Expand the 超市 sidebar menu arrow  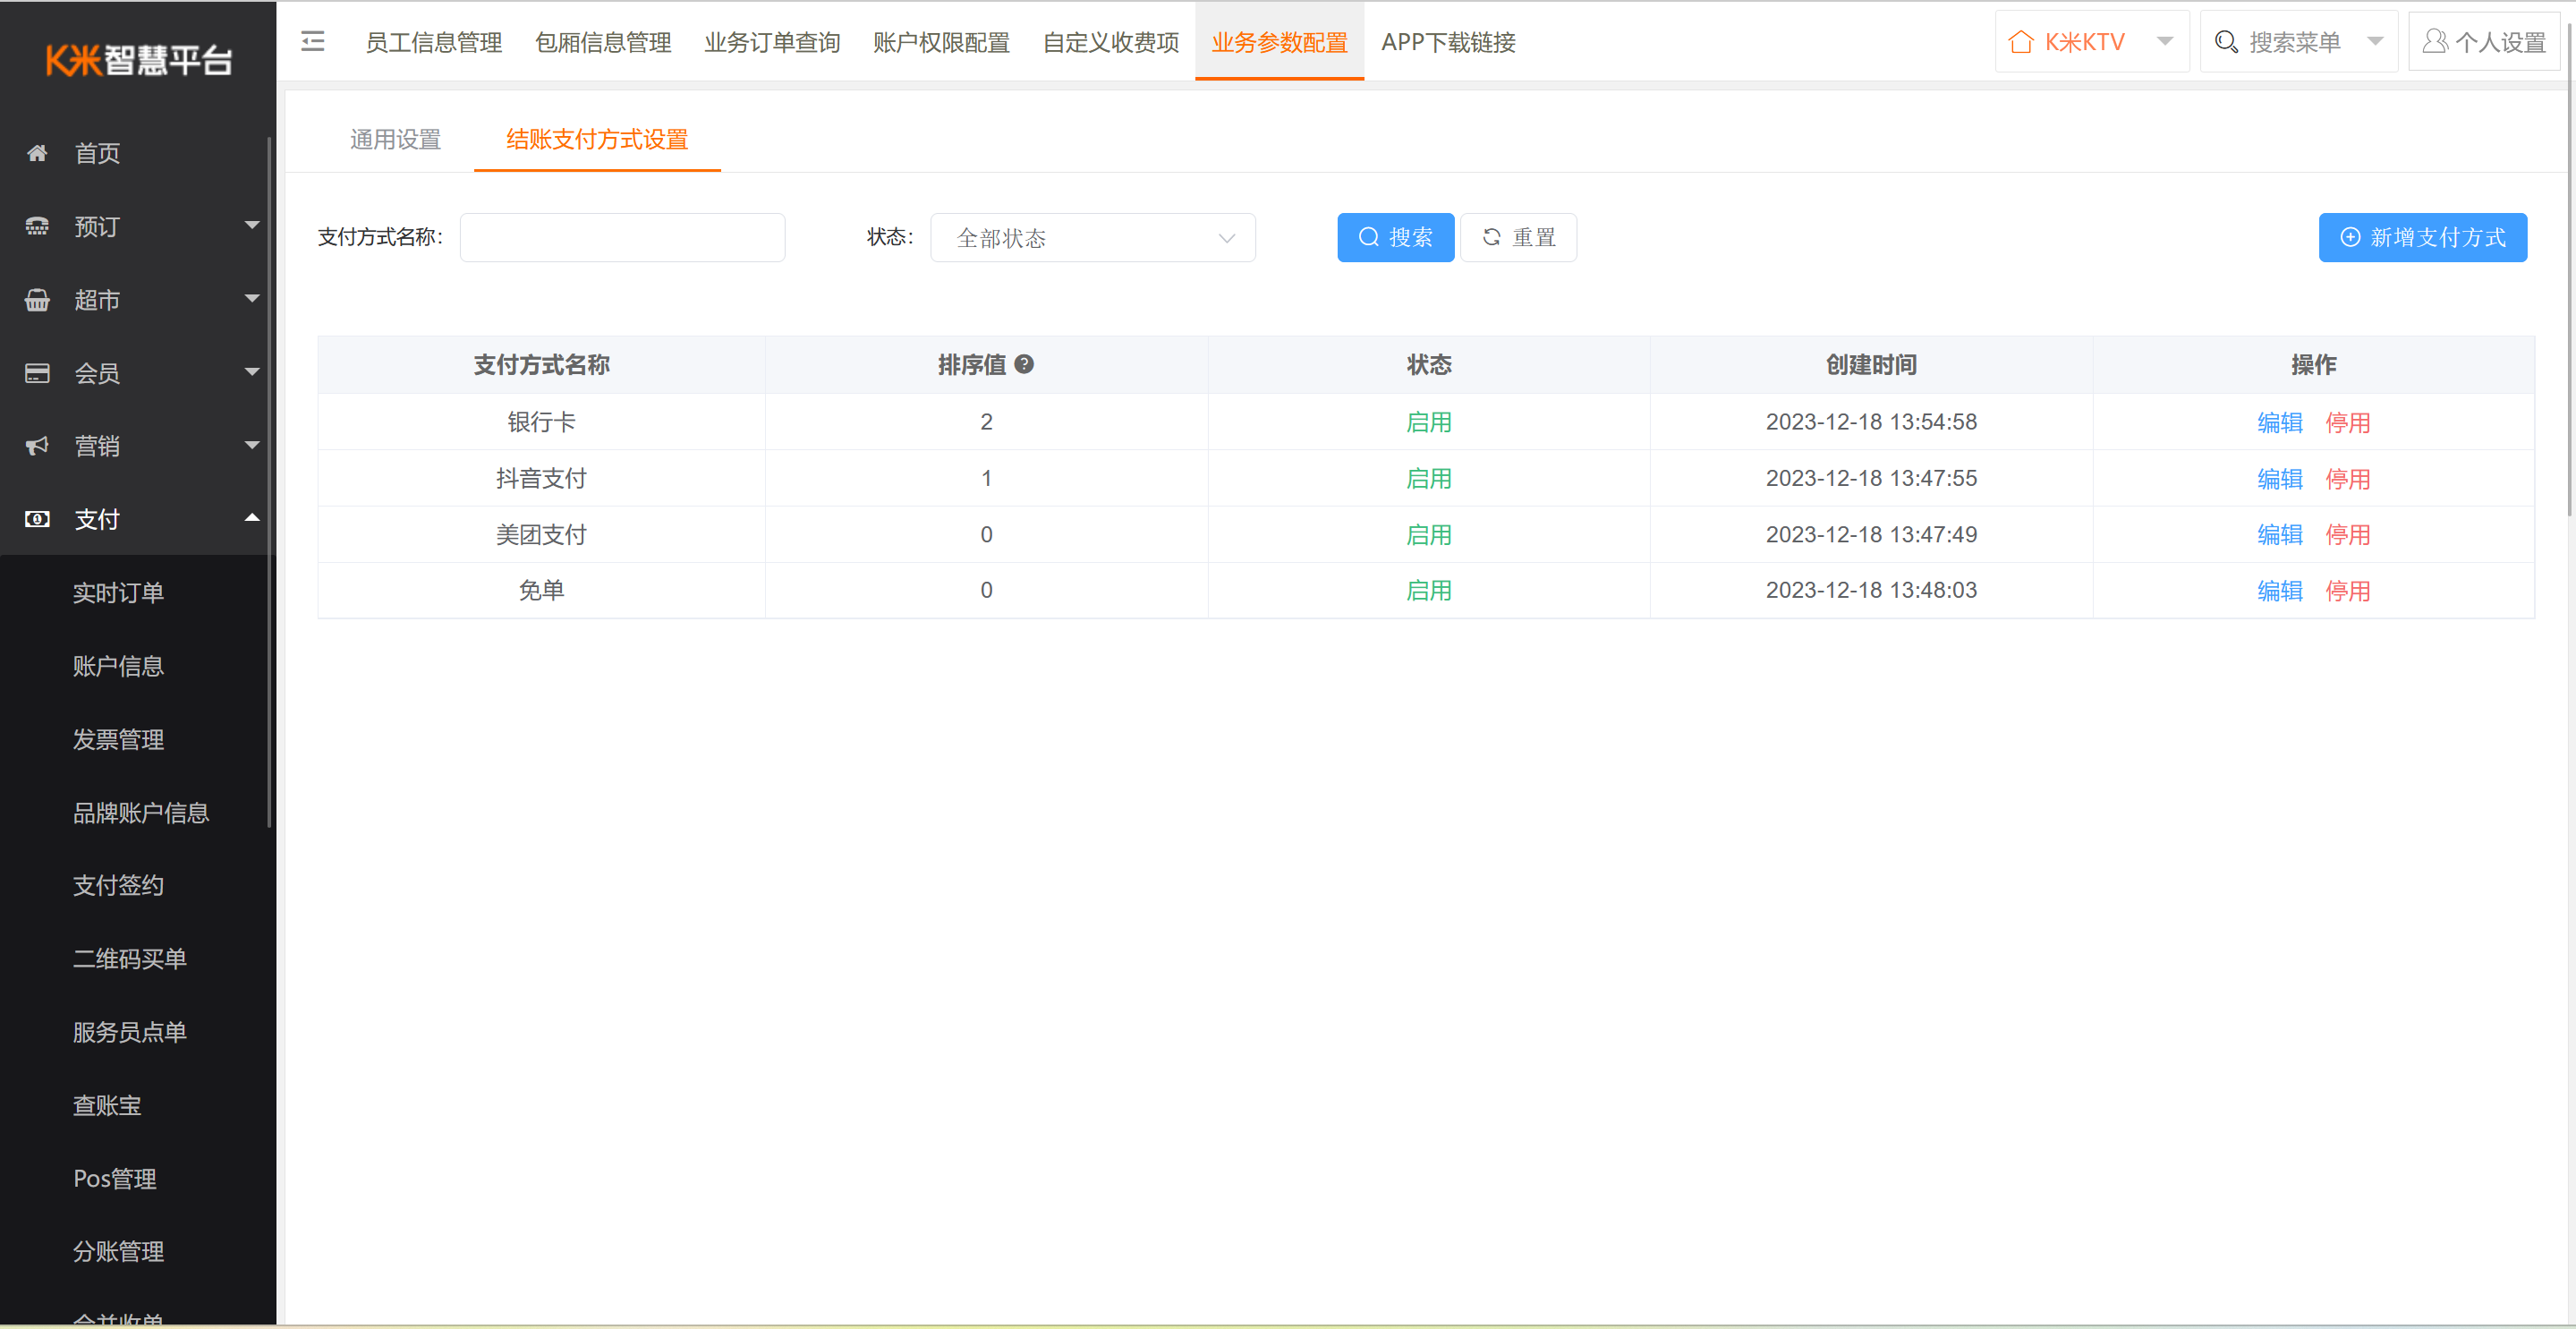click(252, 298)
